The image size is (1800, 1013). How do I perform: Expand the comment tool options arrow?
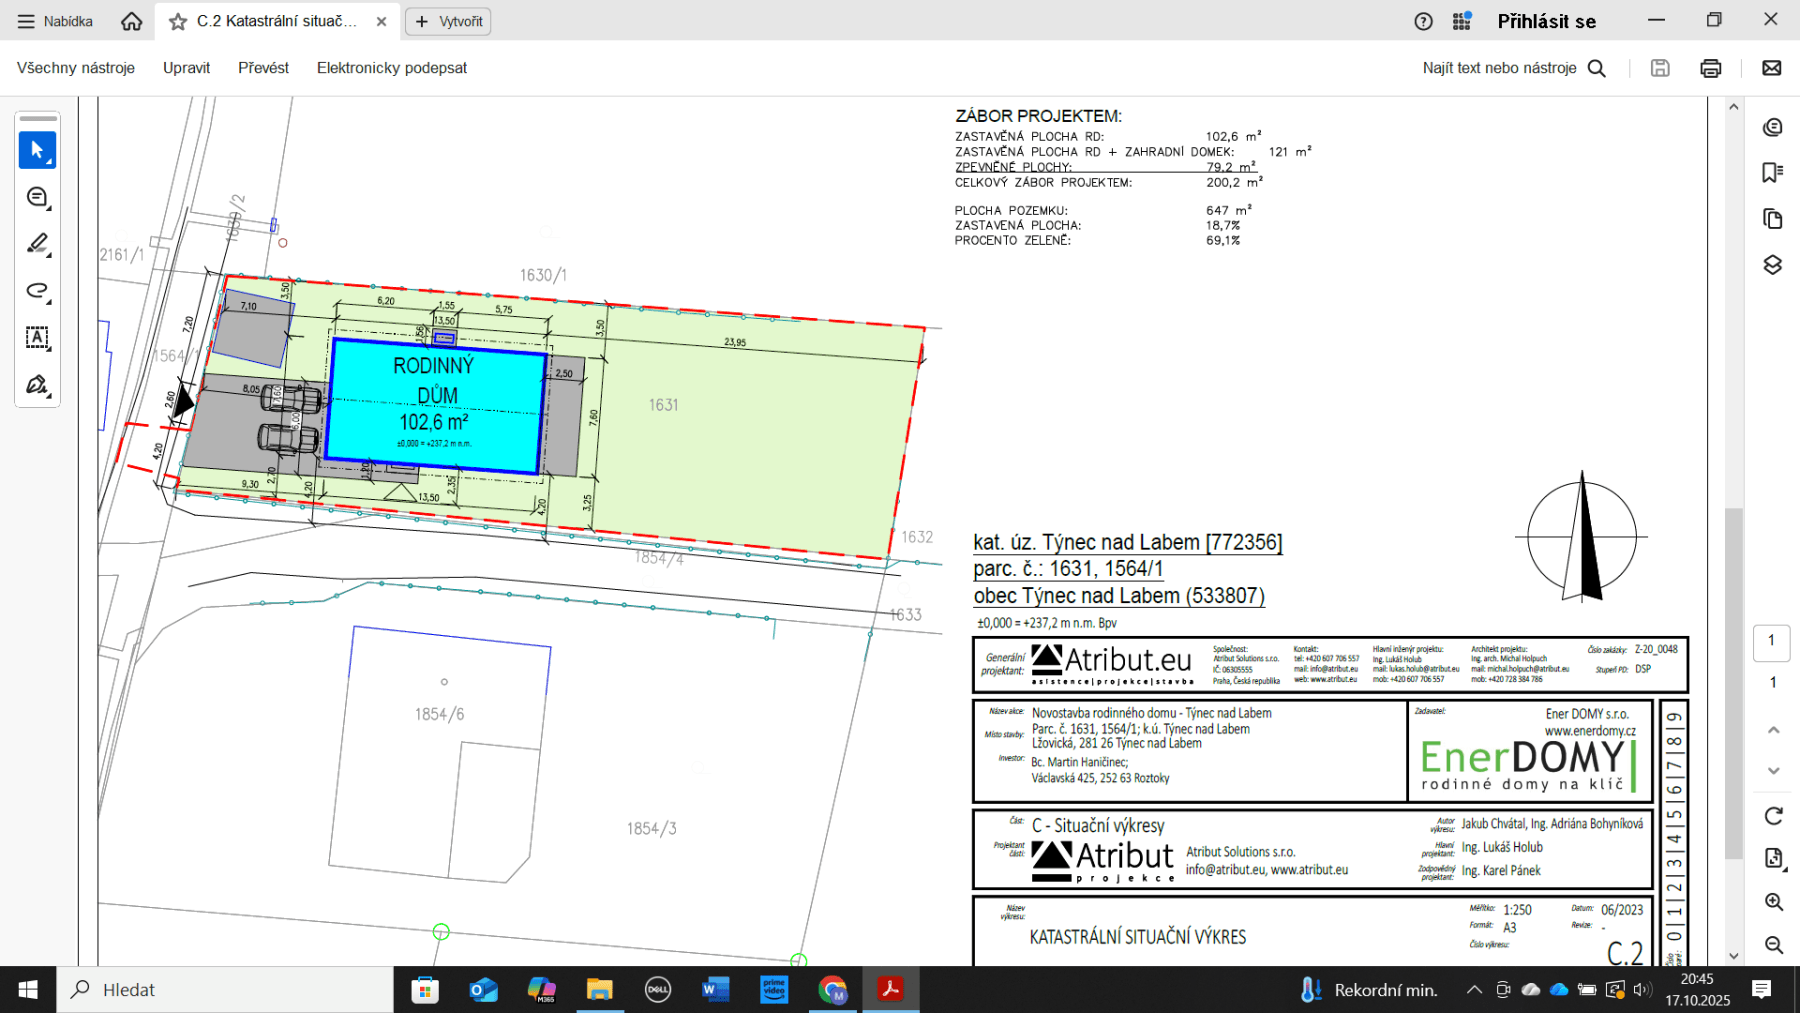[48, 209]
